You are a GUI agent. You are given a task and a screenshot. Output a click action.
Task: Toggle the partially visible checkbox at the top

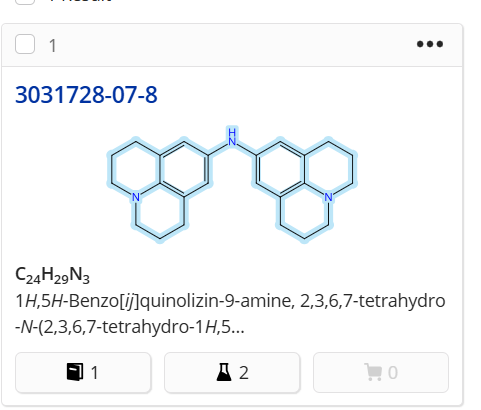pyautogui.click(x=25, y=2)
